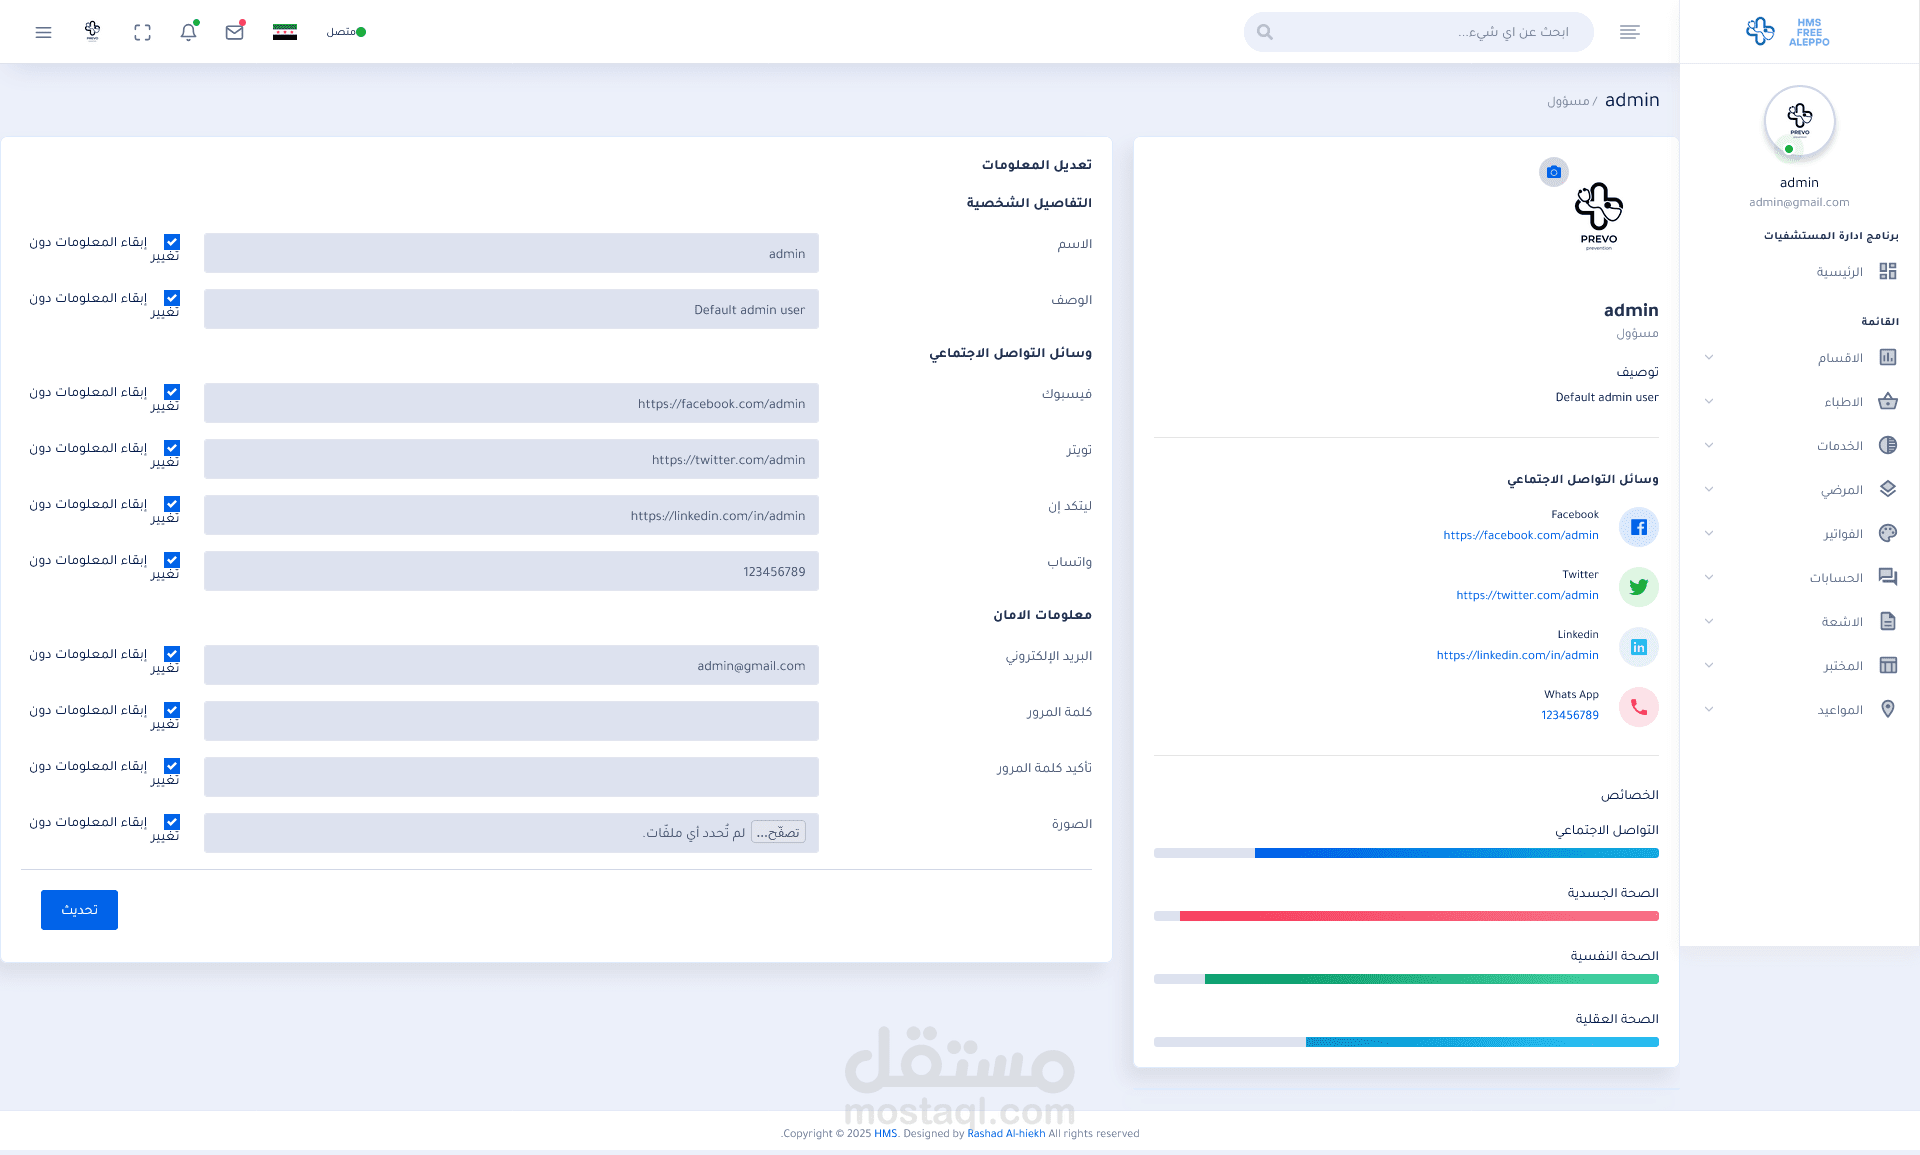Expand the الاقسام sidebar menu

coord(1840,358)
